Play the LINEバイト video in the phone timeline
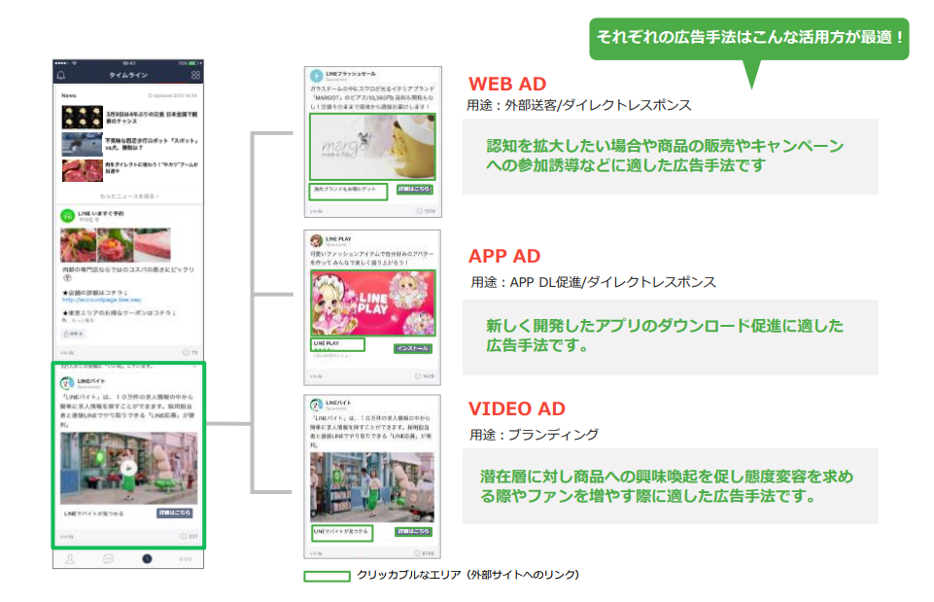This screenshot has height=602, width=934. [x=128, y=468]
